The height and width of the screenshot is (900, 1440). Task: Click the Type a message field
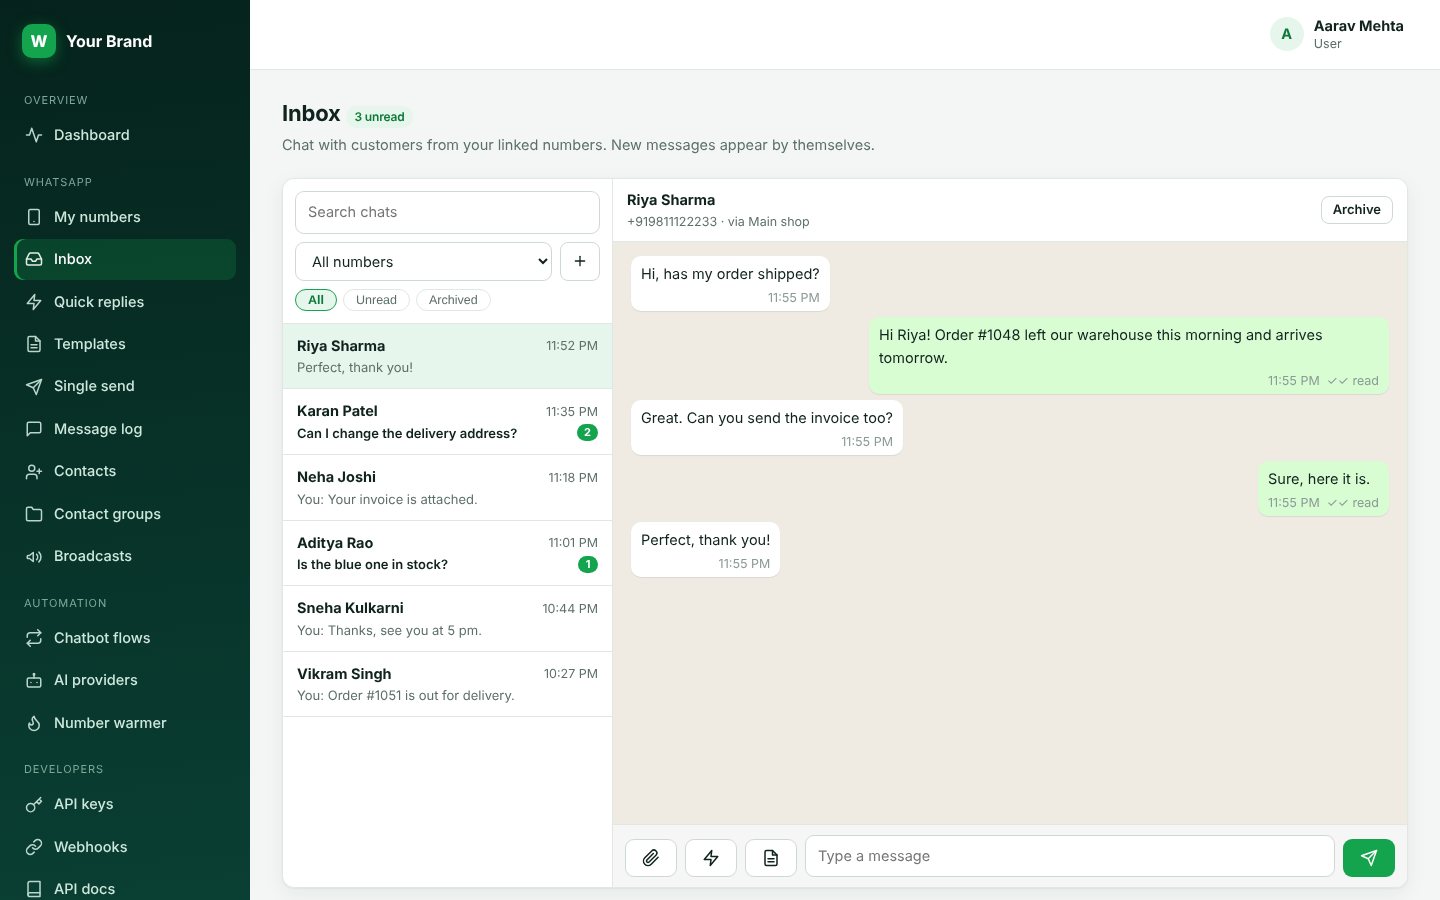[x=1070, y=856]
